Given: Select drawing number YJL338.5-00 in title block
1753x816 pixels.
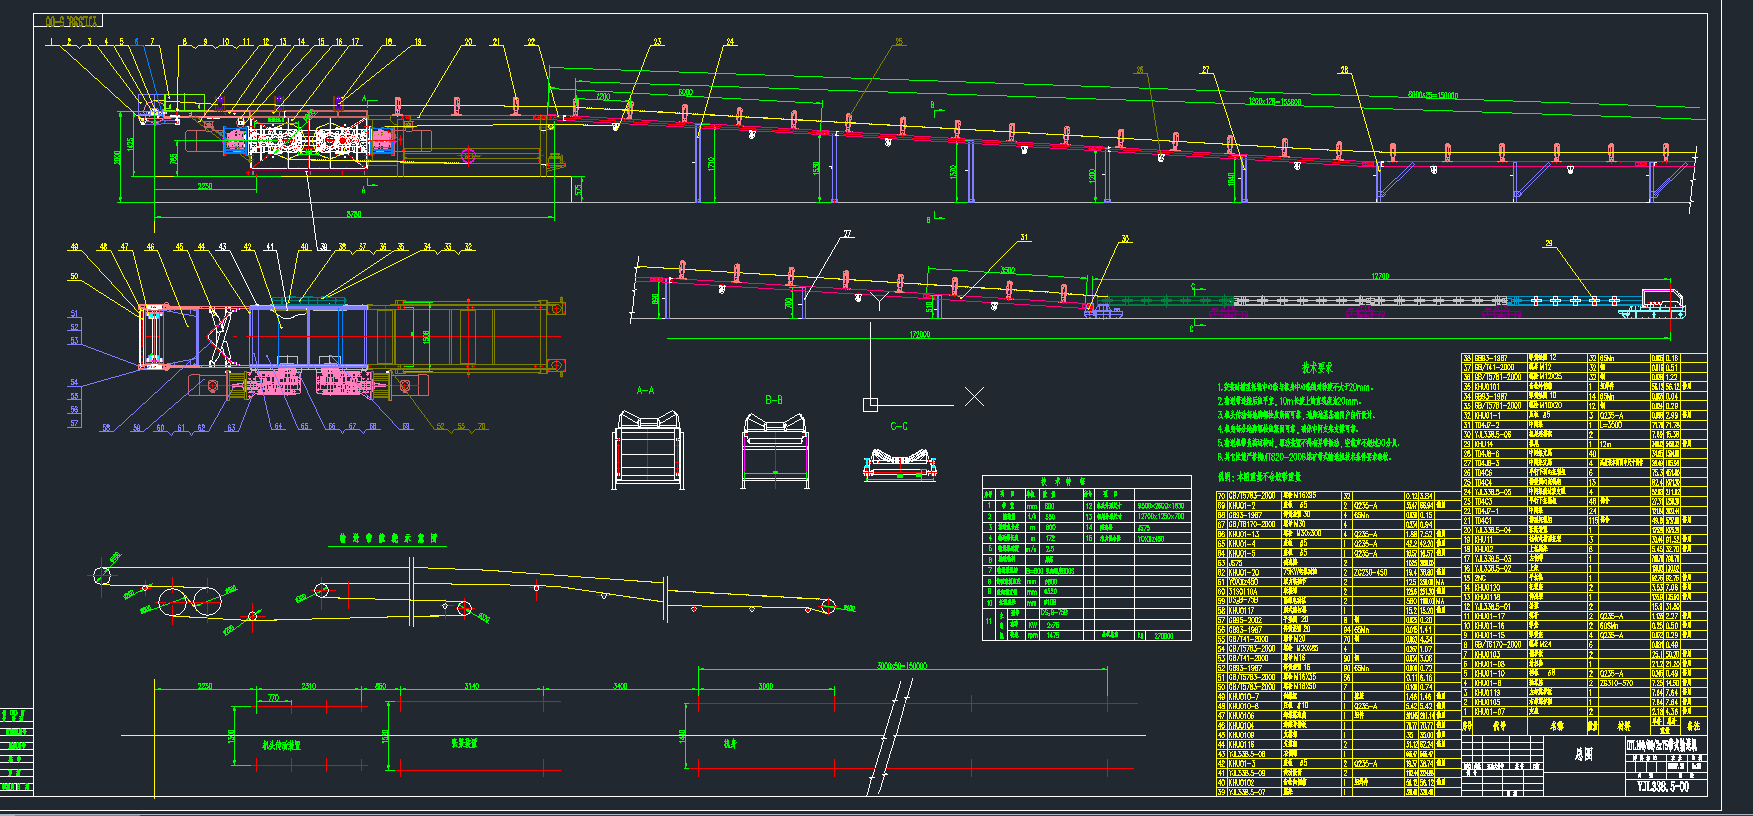Looking at the screenshot, I should tap(1662, 786).
